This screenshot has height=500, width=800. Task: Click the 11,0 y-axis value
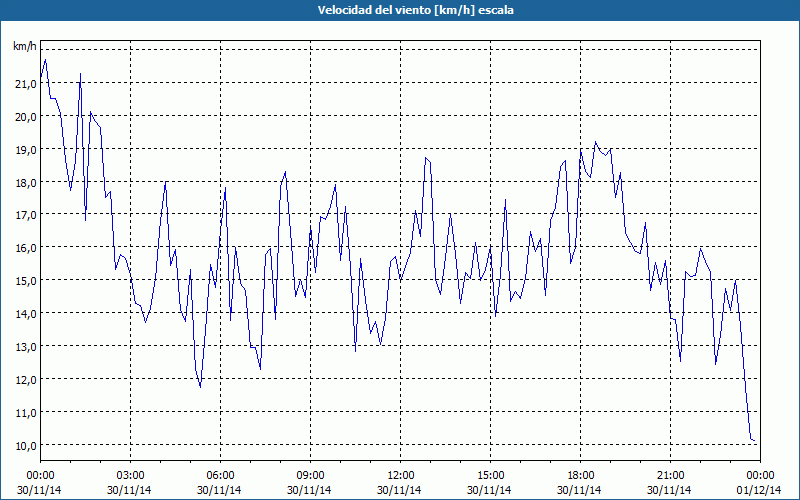26,413
